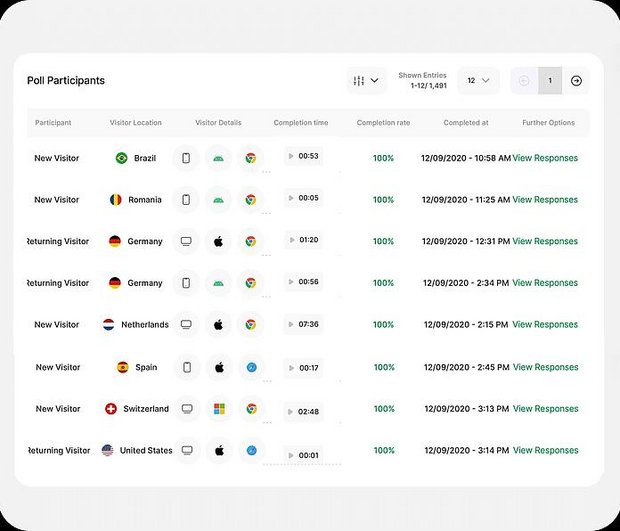Play the 00:53 completion recording
Screen dimensions: 620x531
[291, 156]
